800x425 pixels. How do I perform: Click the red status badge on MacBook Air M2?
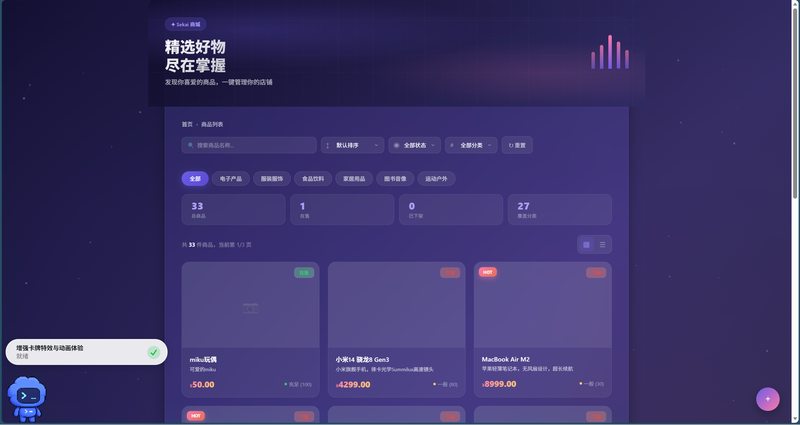click(x=596, y=273)
